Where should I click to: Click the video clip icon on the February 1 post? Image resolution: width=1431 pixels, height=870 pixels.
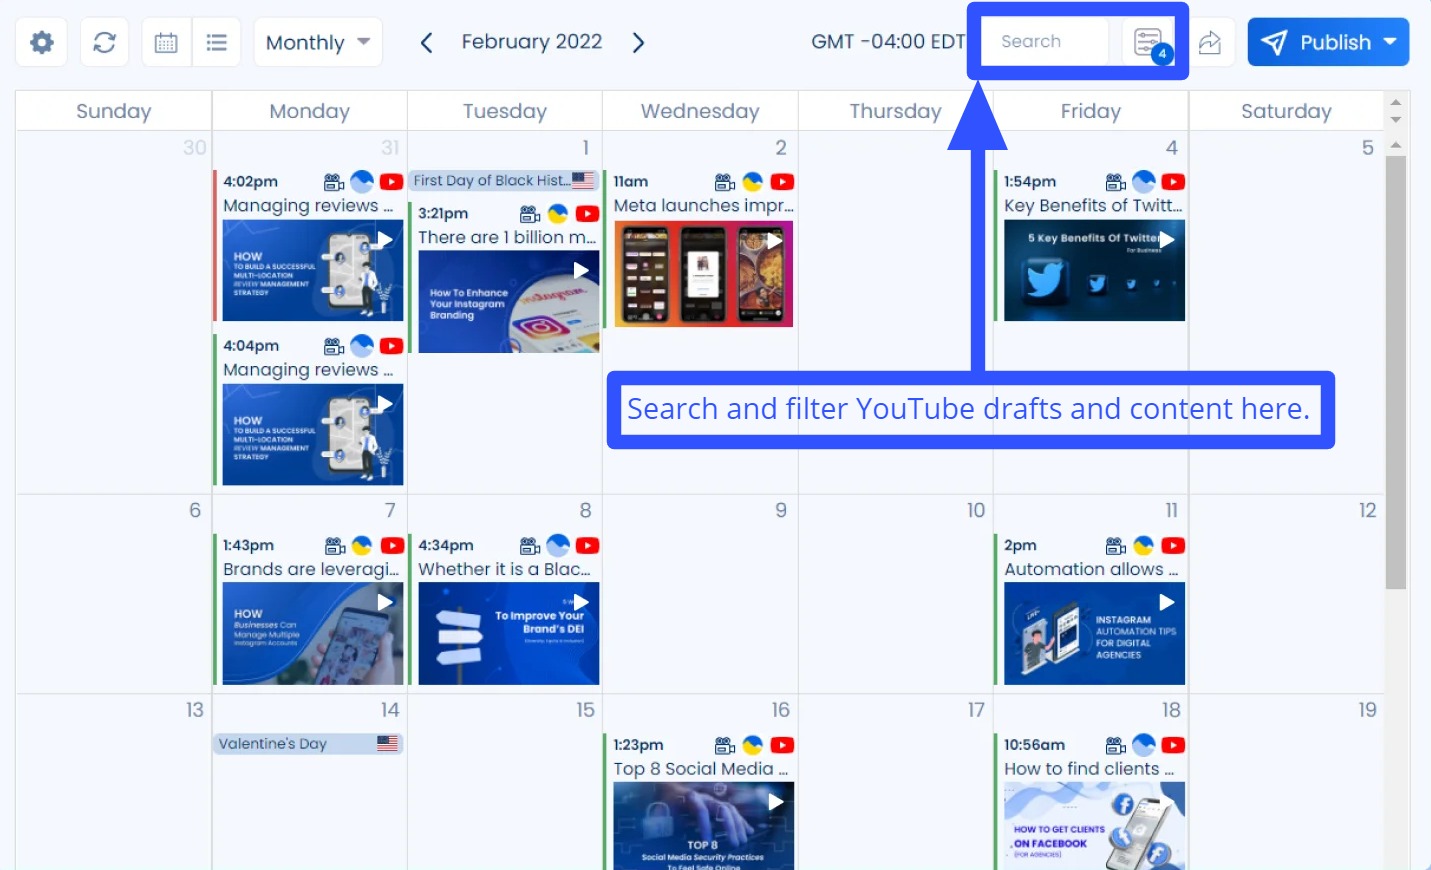click(528, 213)
